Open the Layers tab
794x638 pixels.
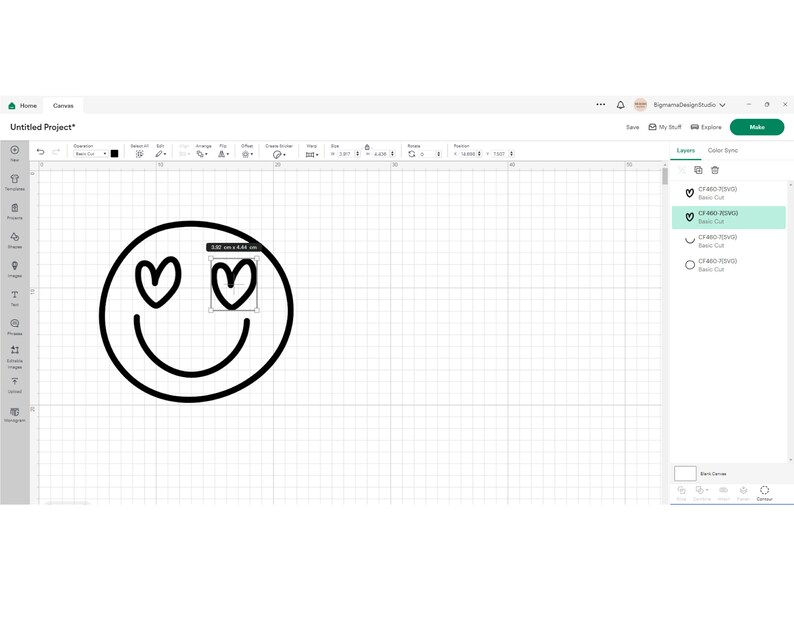[x=686, y=150]
